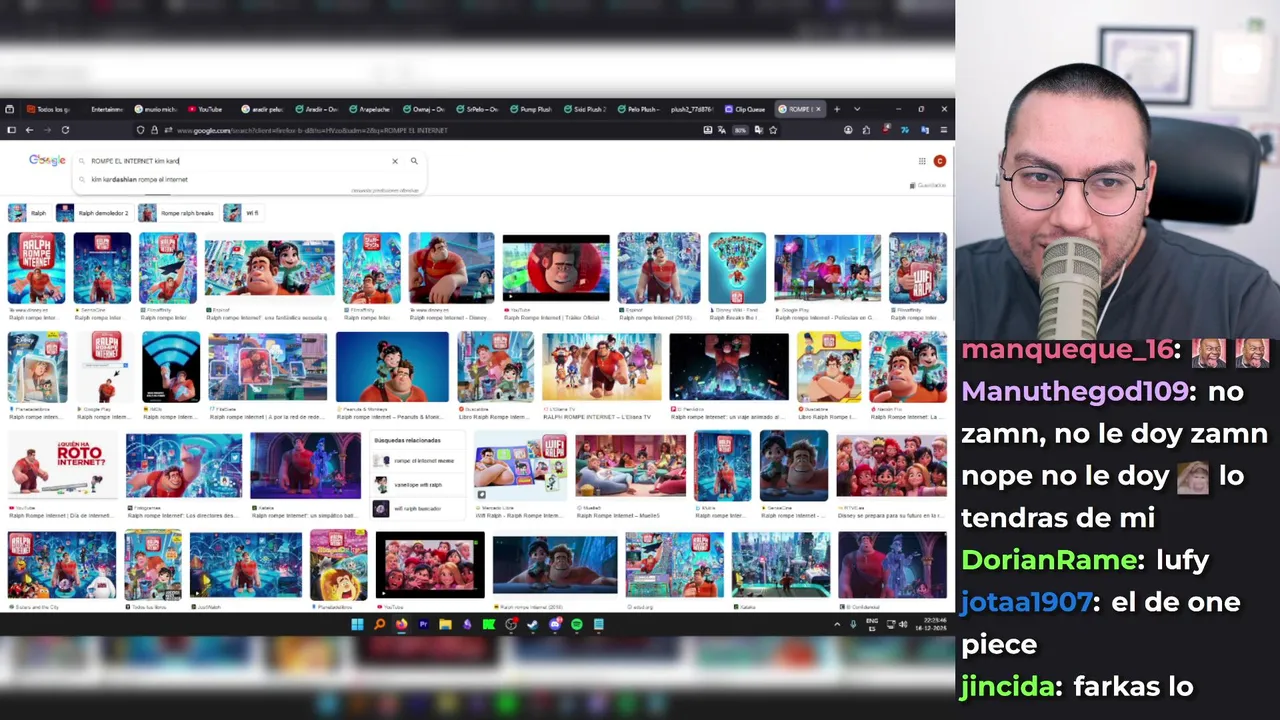The width and height of the screenshot is (1280, 720).
Task: Open the red circle Ralph trailer thumbnail
Action: tap(555, 268)
